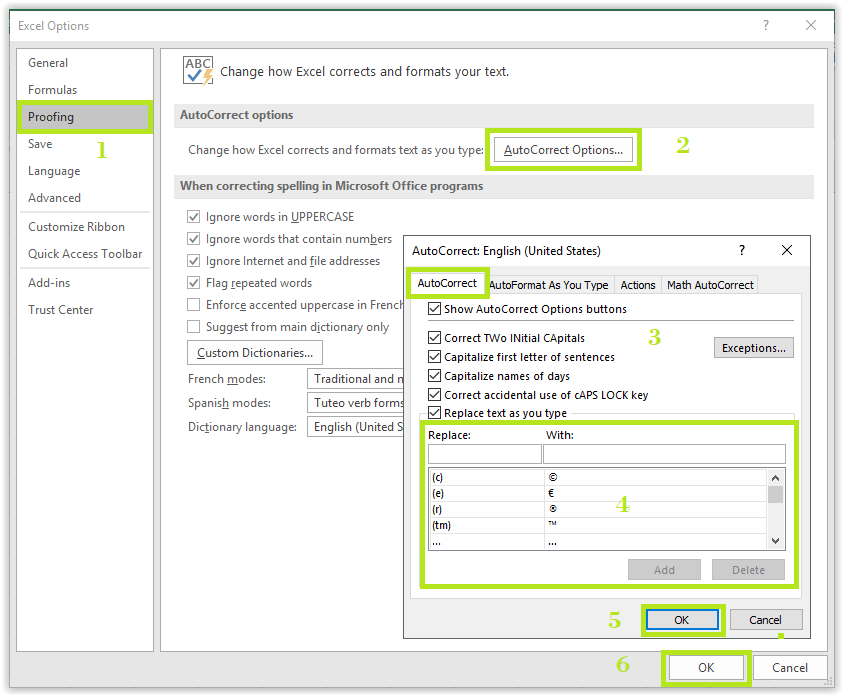Select the ellipsis replacement entry
This screenshot has width=843, height=696.
[x=598, y=542]
